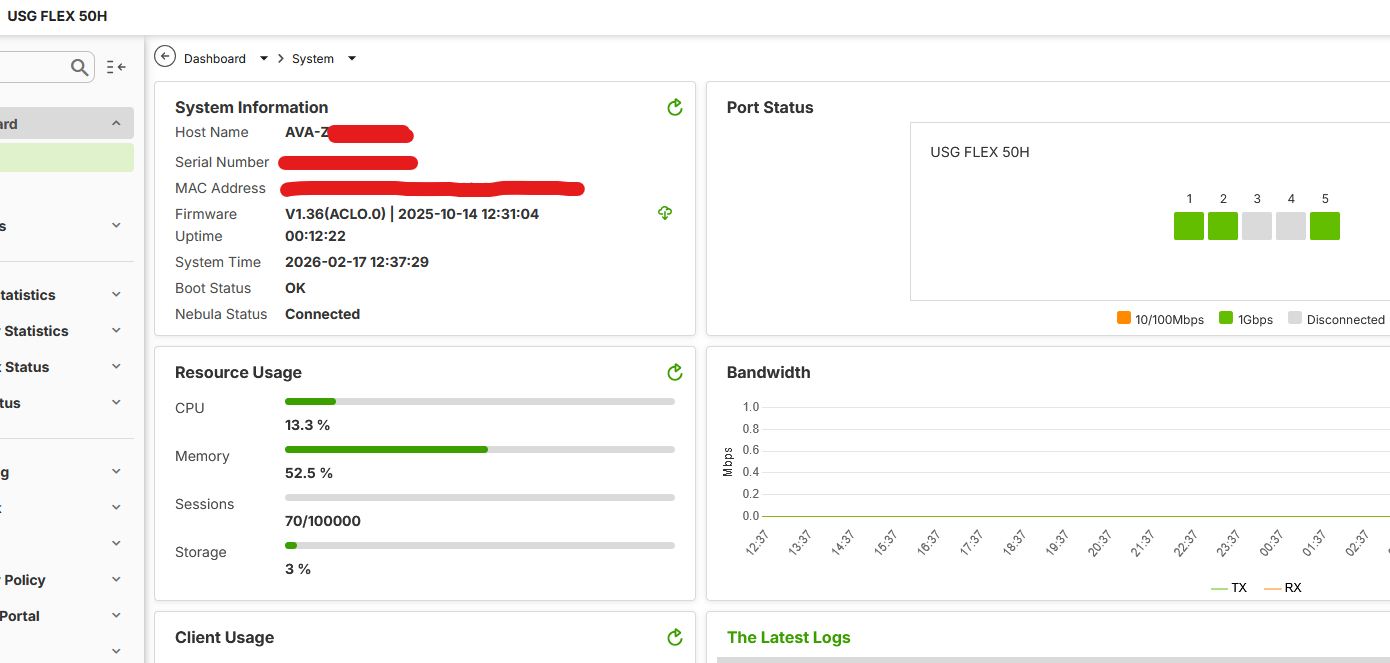The width and height of the screenshot is (1390, 663).
Task: Collapse the Dashboard sidebar section
Action: click(x=116, y=124)
